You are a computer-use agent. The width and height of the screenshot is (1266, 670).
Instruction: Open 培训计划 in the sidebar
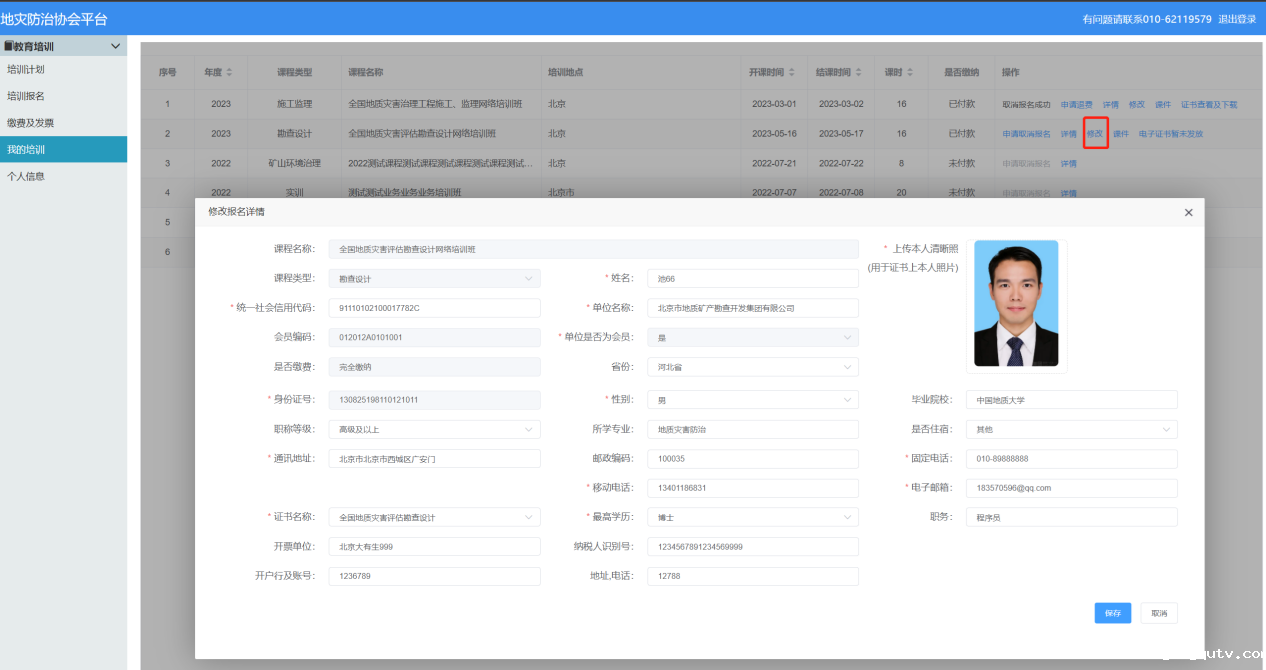26,70
